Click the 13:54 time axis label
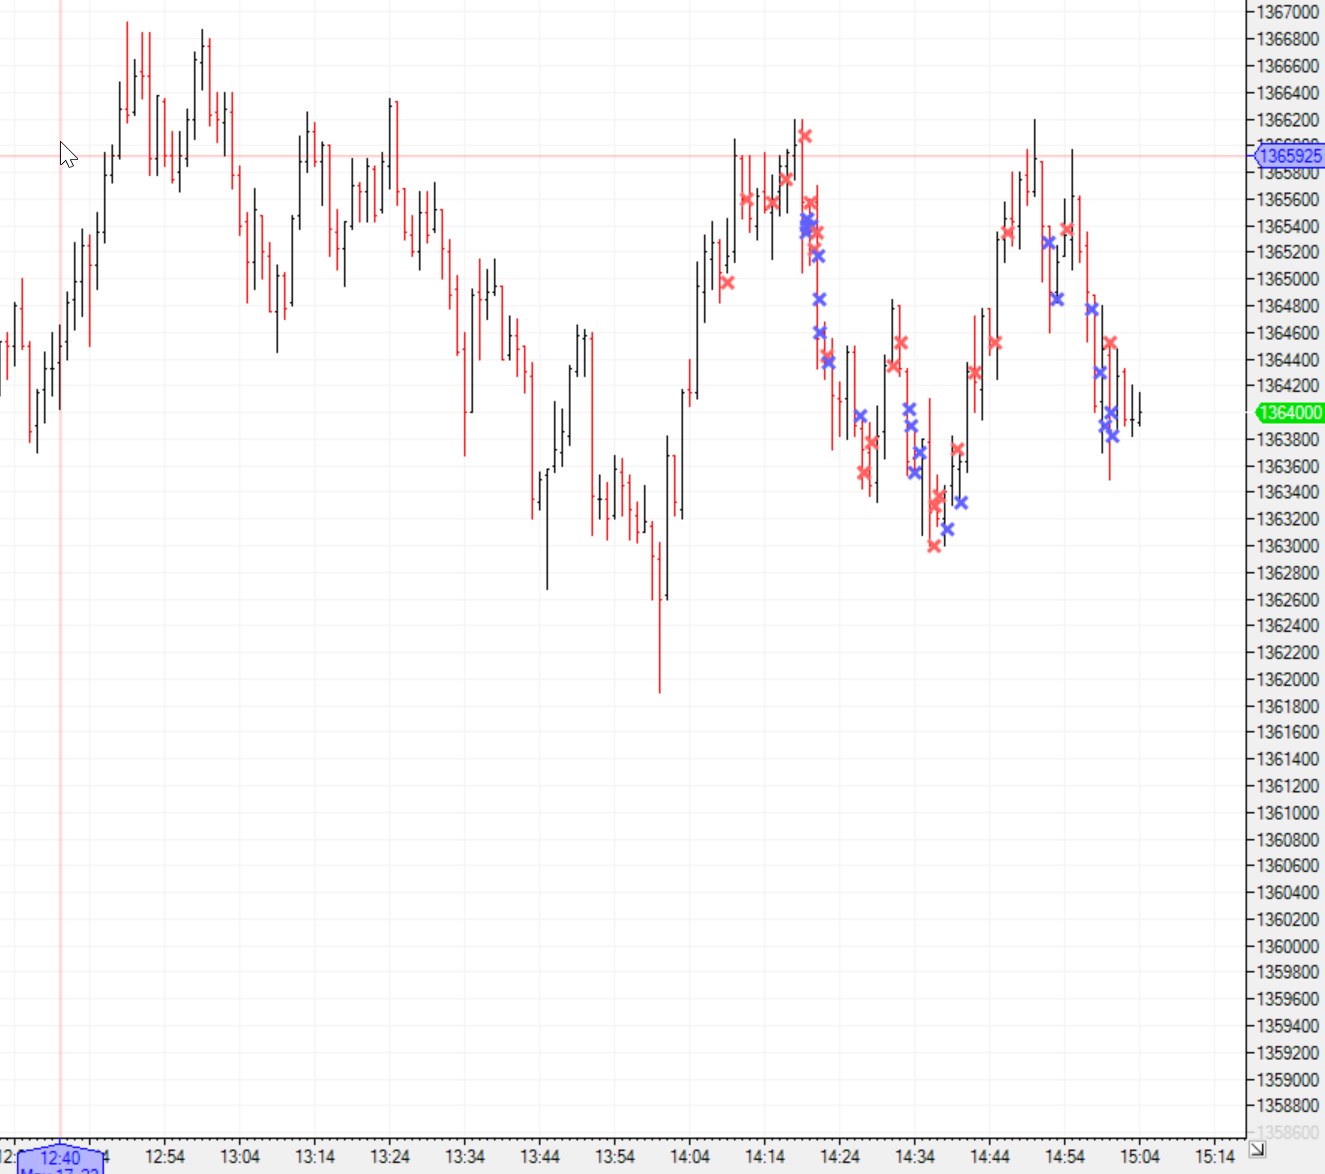Viewport: 1325px width, 1174px height. [x=615, y=1157]
